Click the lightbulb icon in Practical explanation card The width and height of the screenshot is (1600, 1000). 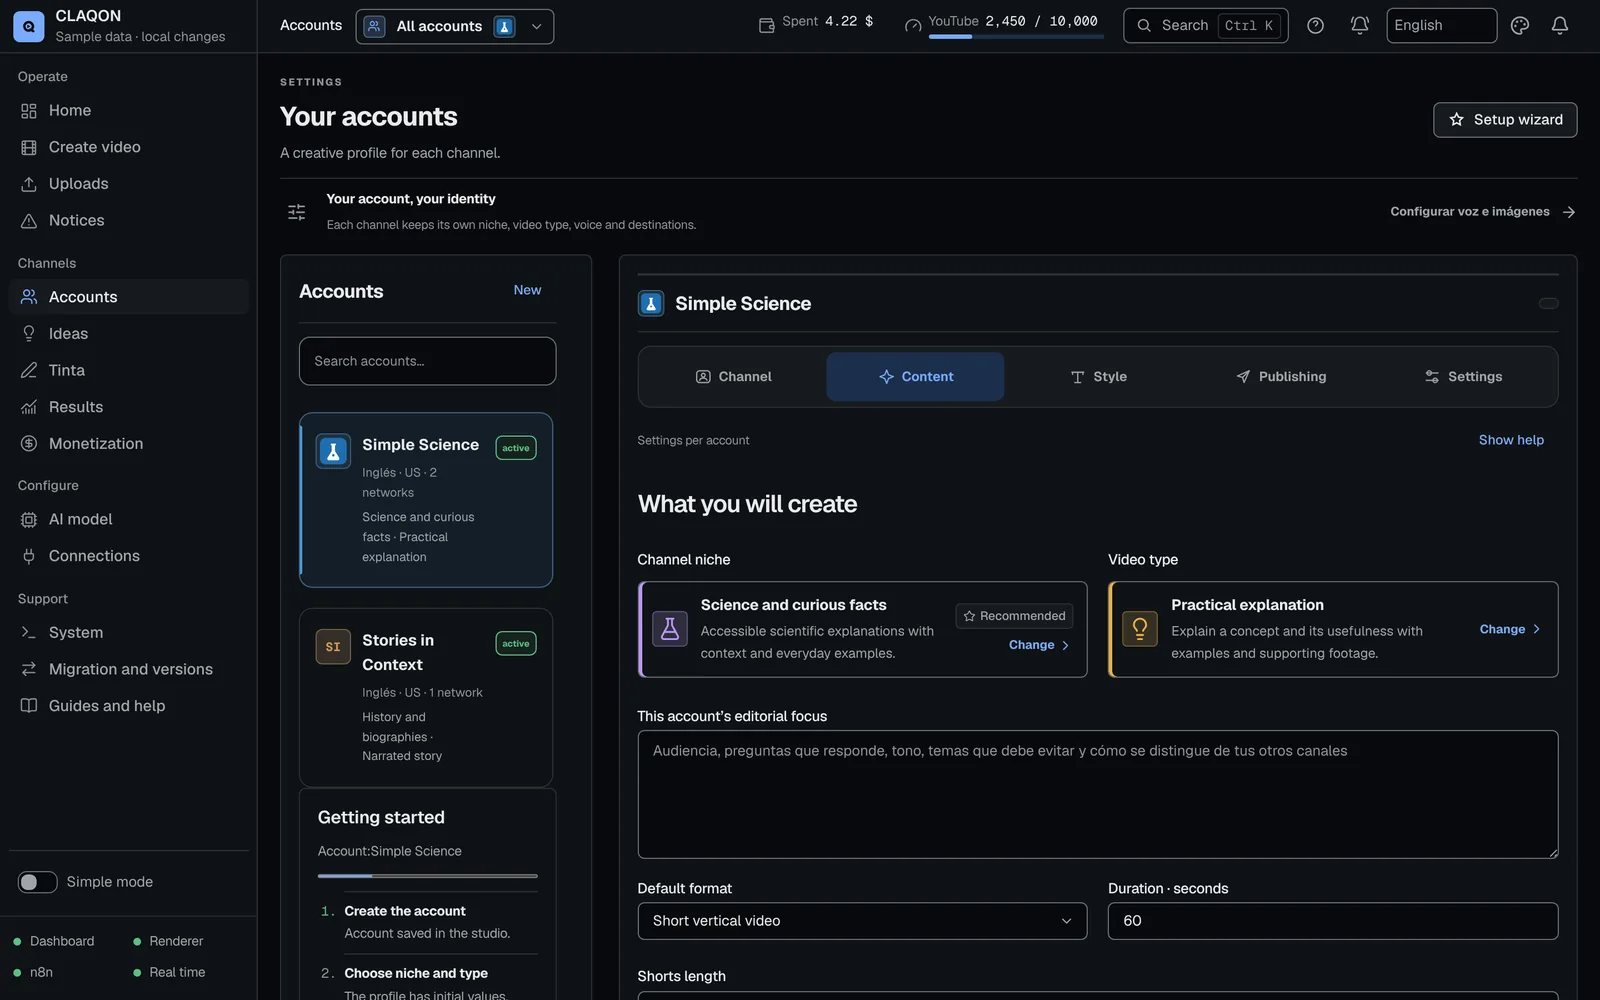pos(1140,629)
